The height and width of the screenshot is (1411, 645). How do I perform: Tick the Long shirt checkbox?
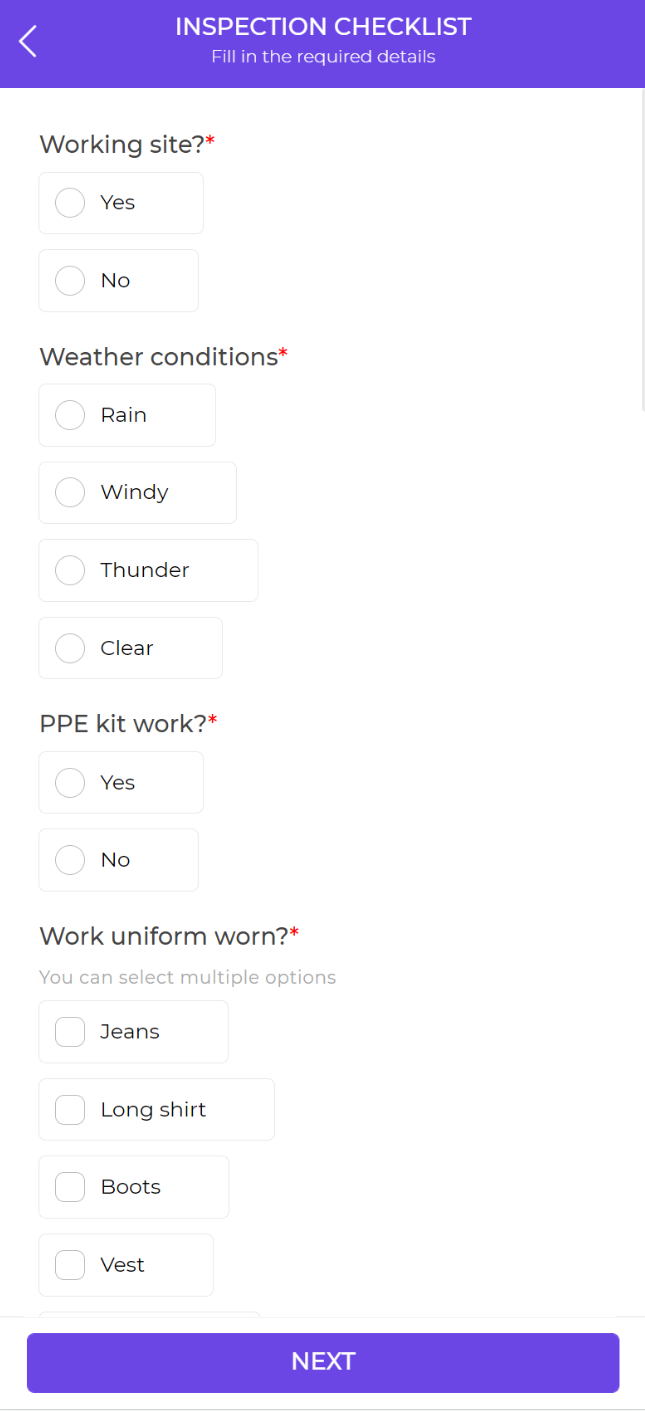(x=70, y=1110)
